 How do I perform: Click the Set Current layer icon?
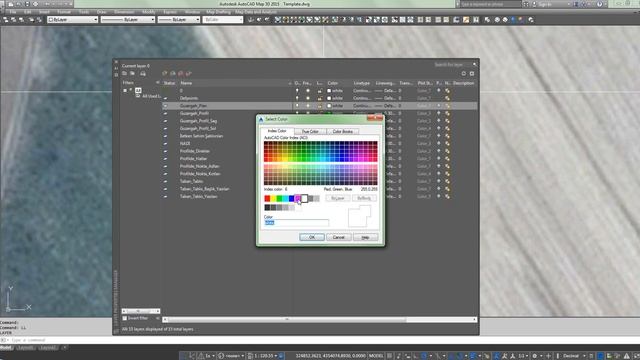pos(189,73)
